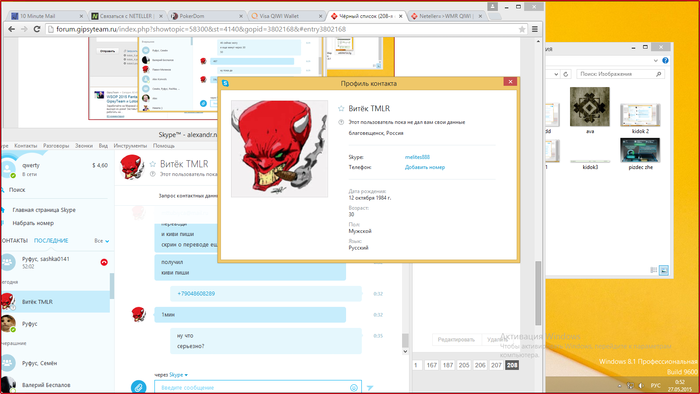Image resolution: width=700 pixels, height=394 pixels.
Task: Click the favorite star in contact profile dialog
Action: (x=341, y=108)
